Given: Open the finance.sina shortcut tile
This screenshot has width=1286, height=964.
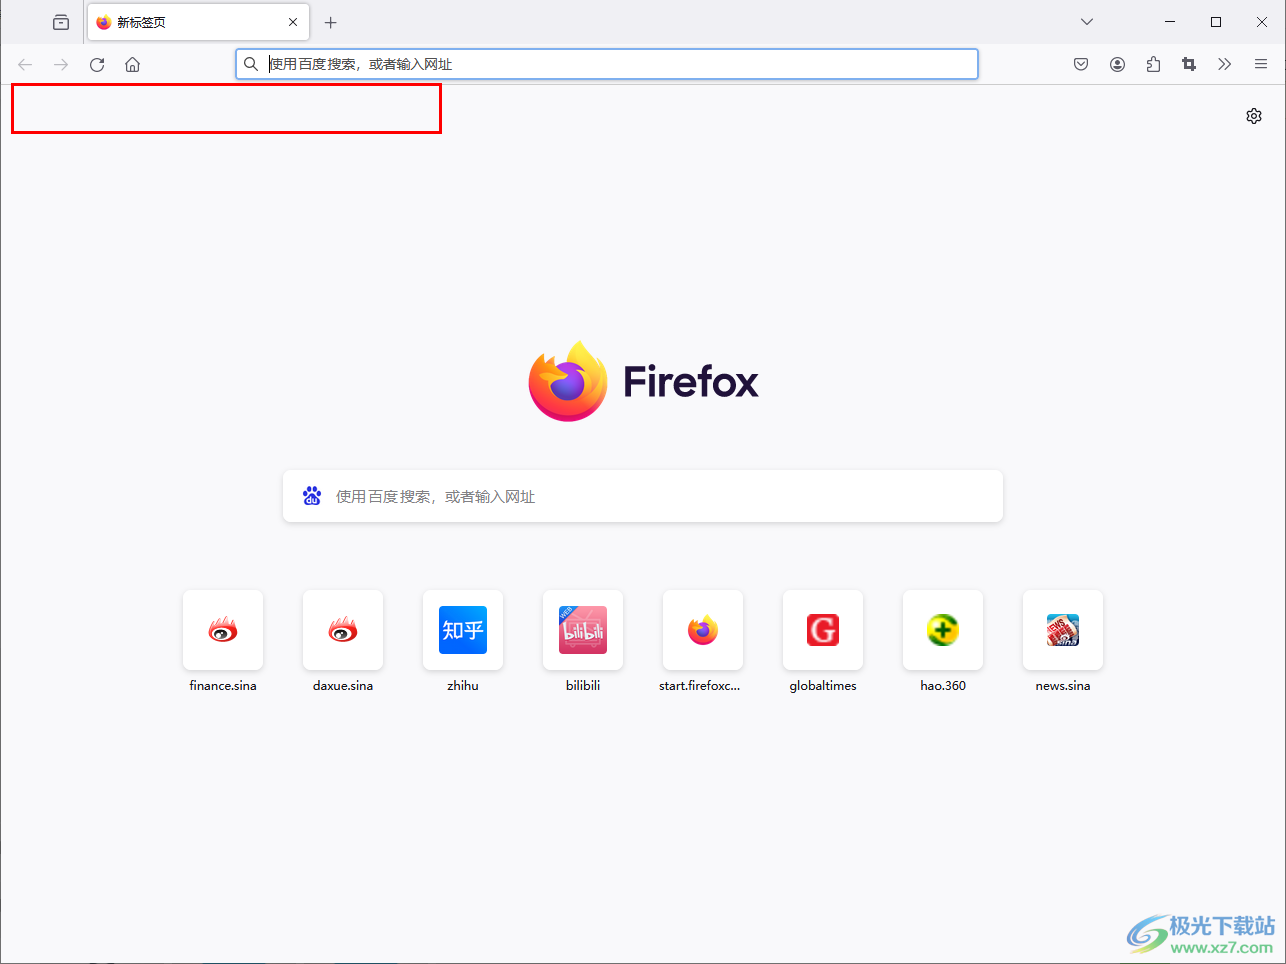Looking at the screenshot, I should coord(223,630).
